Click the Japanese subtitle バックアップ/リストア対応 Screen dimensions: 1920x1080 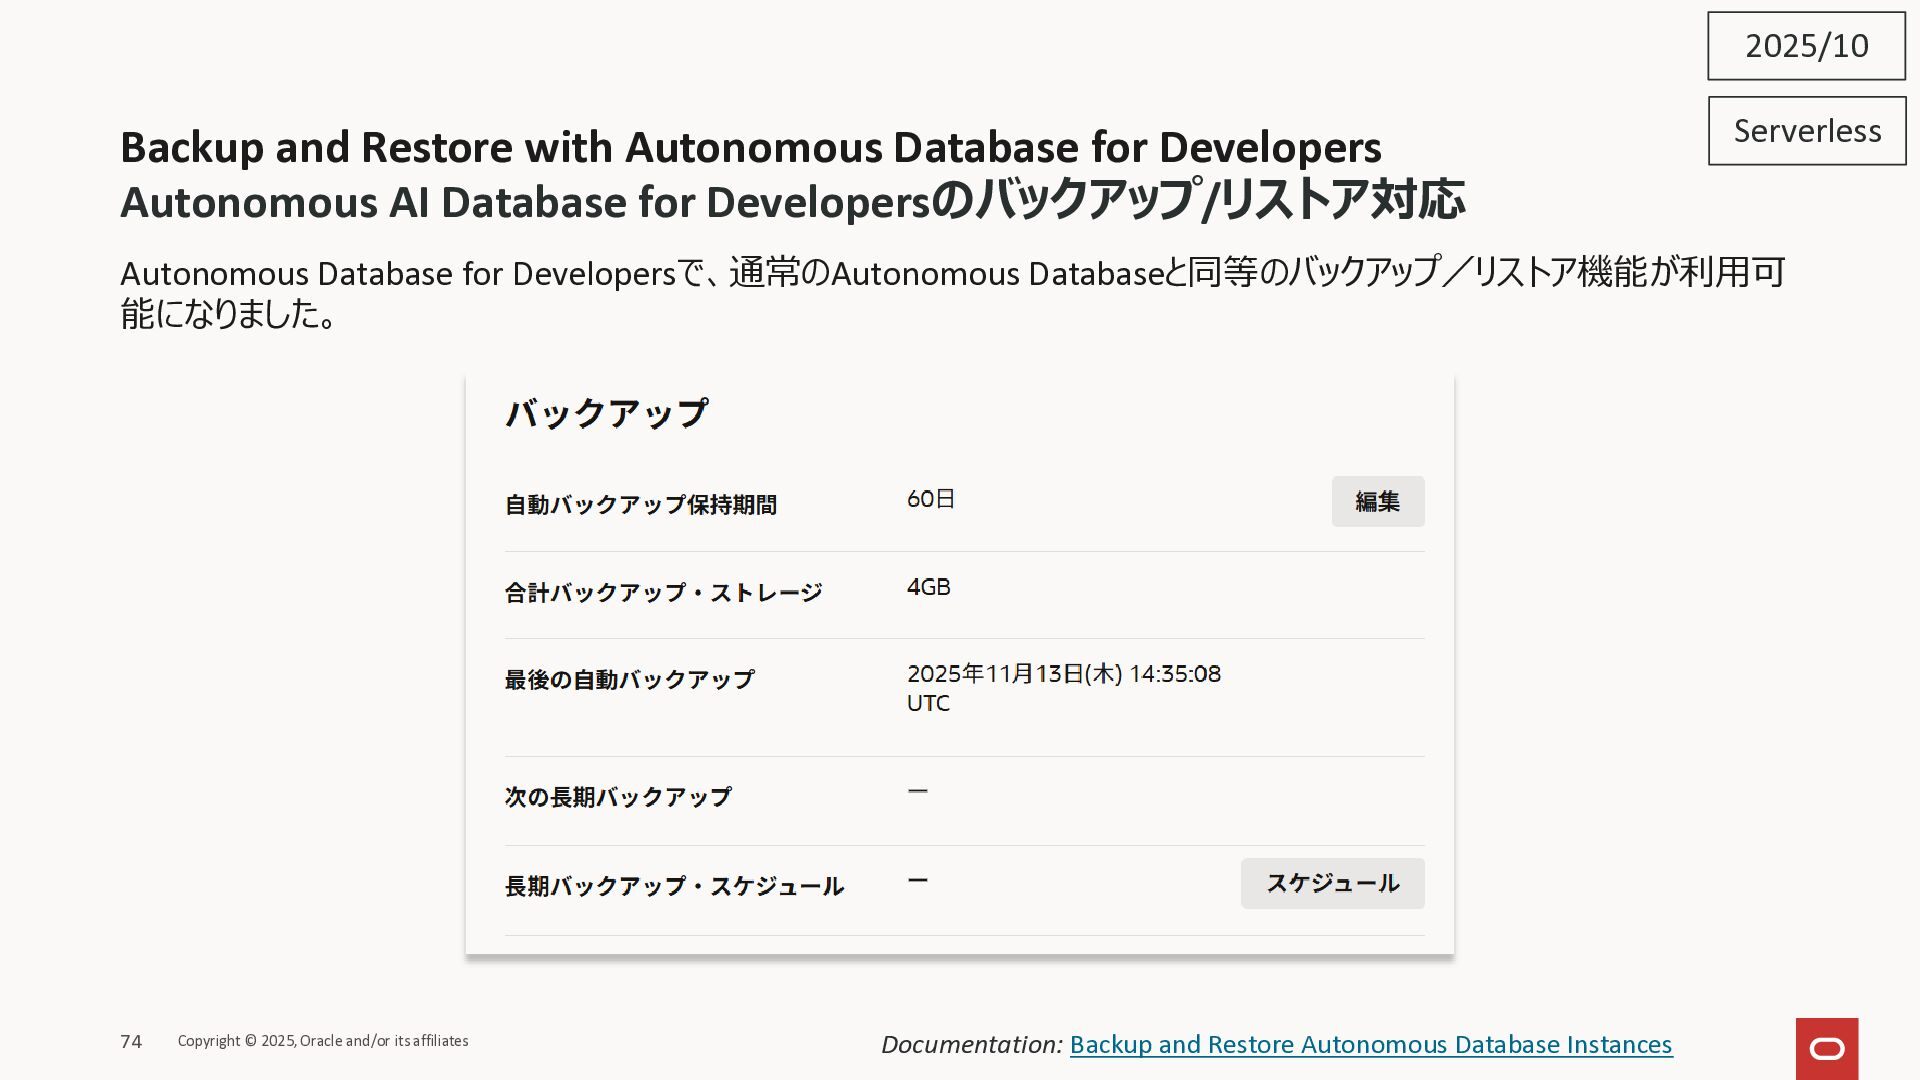tap(1200, 201)
